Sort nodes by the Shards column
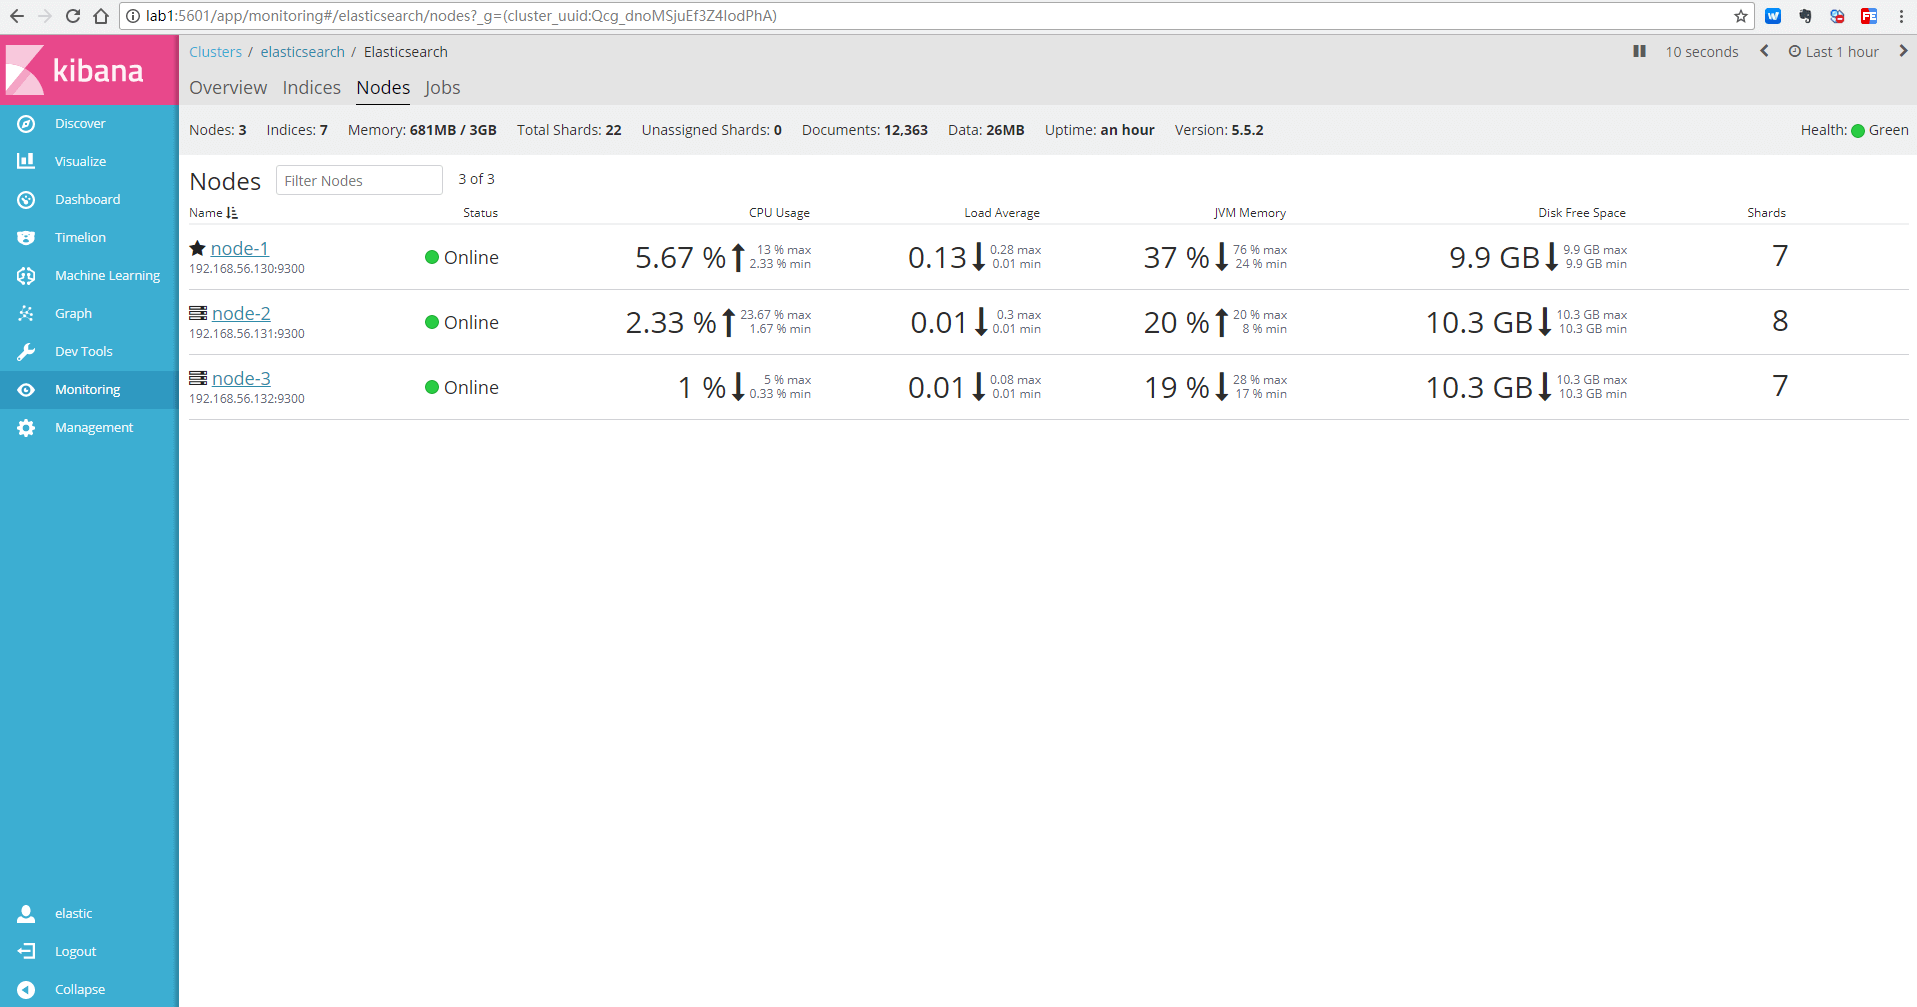 click(x=1766, y=213)
